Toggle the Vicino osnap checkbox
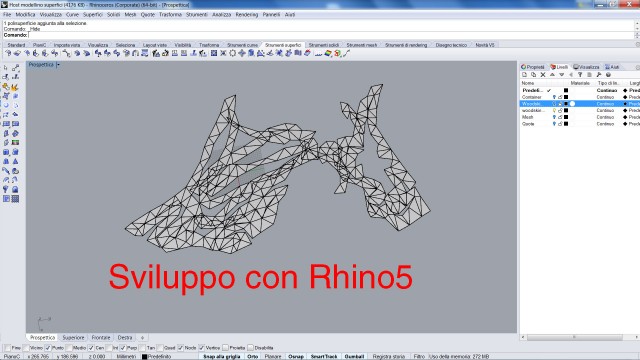The width and height of the screenshot is (640, 360). (x=27, y=348)
